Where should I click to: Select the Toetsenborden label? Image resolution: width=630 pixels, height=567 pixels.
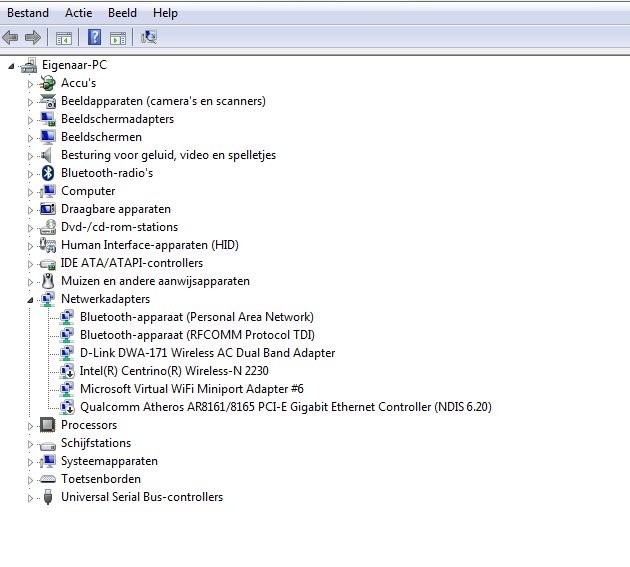pyautogui.click(x=101, y=479)
